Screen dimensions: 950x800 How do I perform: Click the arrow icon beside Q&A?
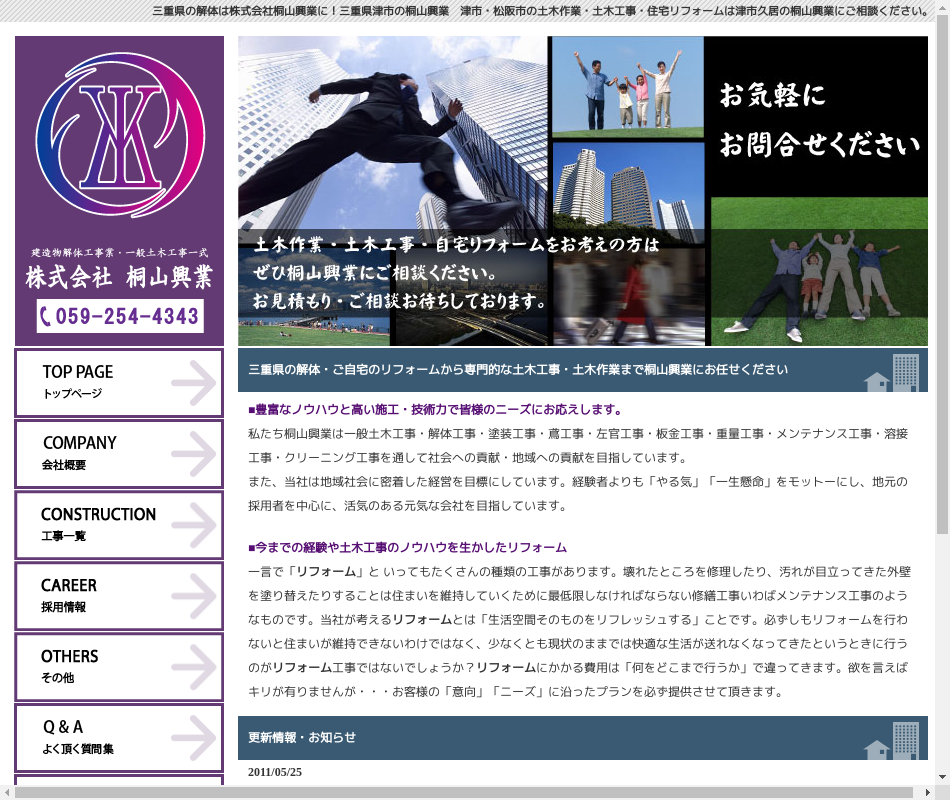193,738
